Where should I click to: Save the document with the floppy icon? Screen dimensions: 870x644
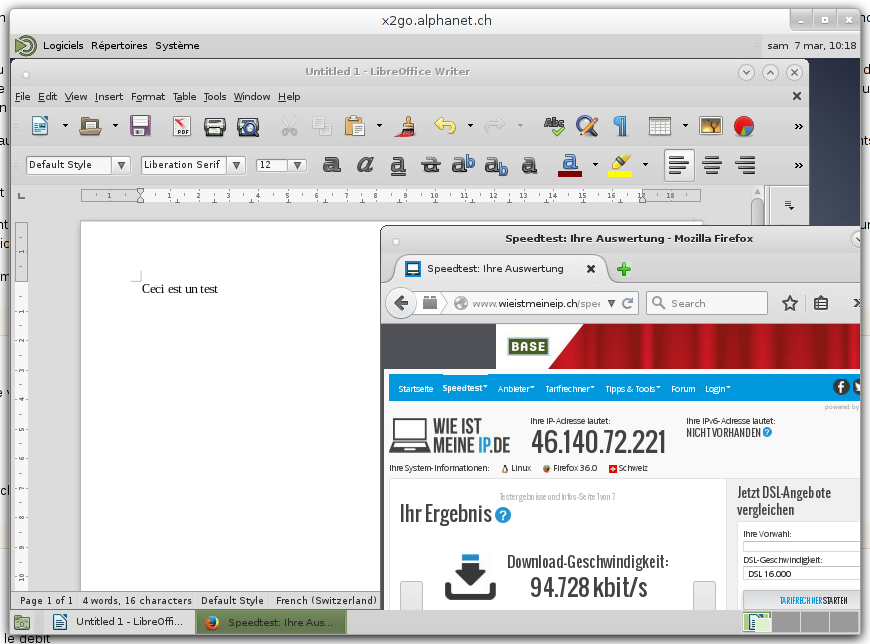point(140,126)
